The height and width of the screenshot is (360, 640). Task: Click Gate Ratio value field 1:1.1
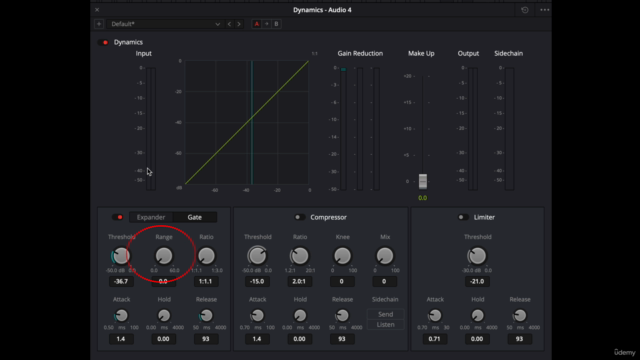point(206,281)
